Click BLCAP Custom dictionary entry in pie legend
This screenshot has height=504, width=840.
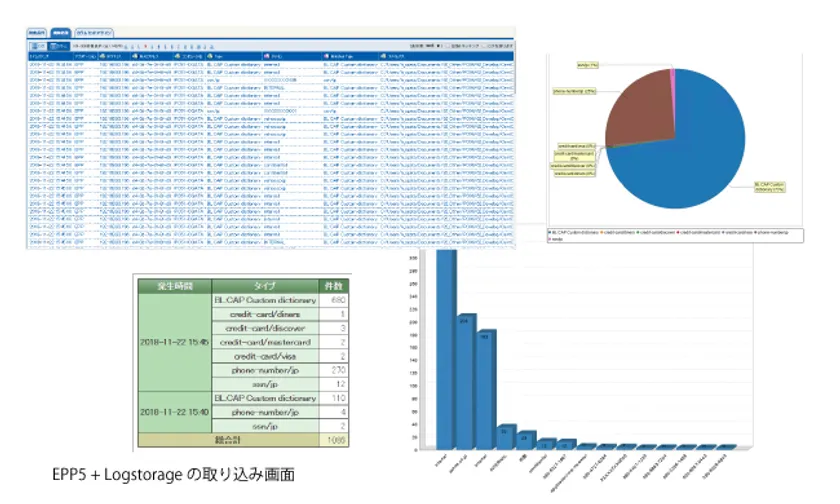point(573,233)
